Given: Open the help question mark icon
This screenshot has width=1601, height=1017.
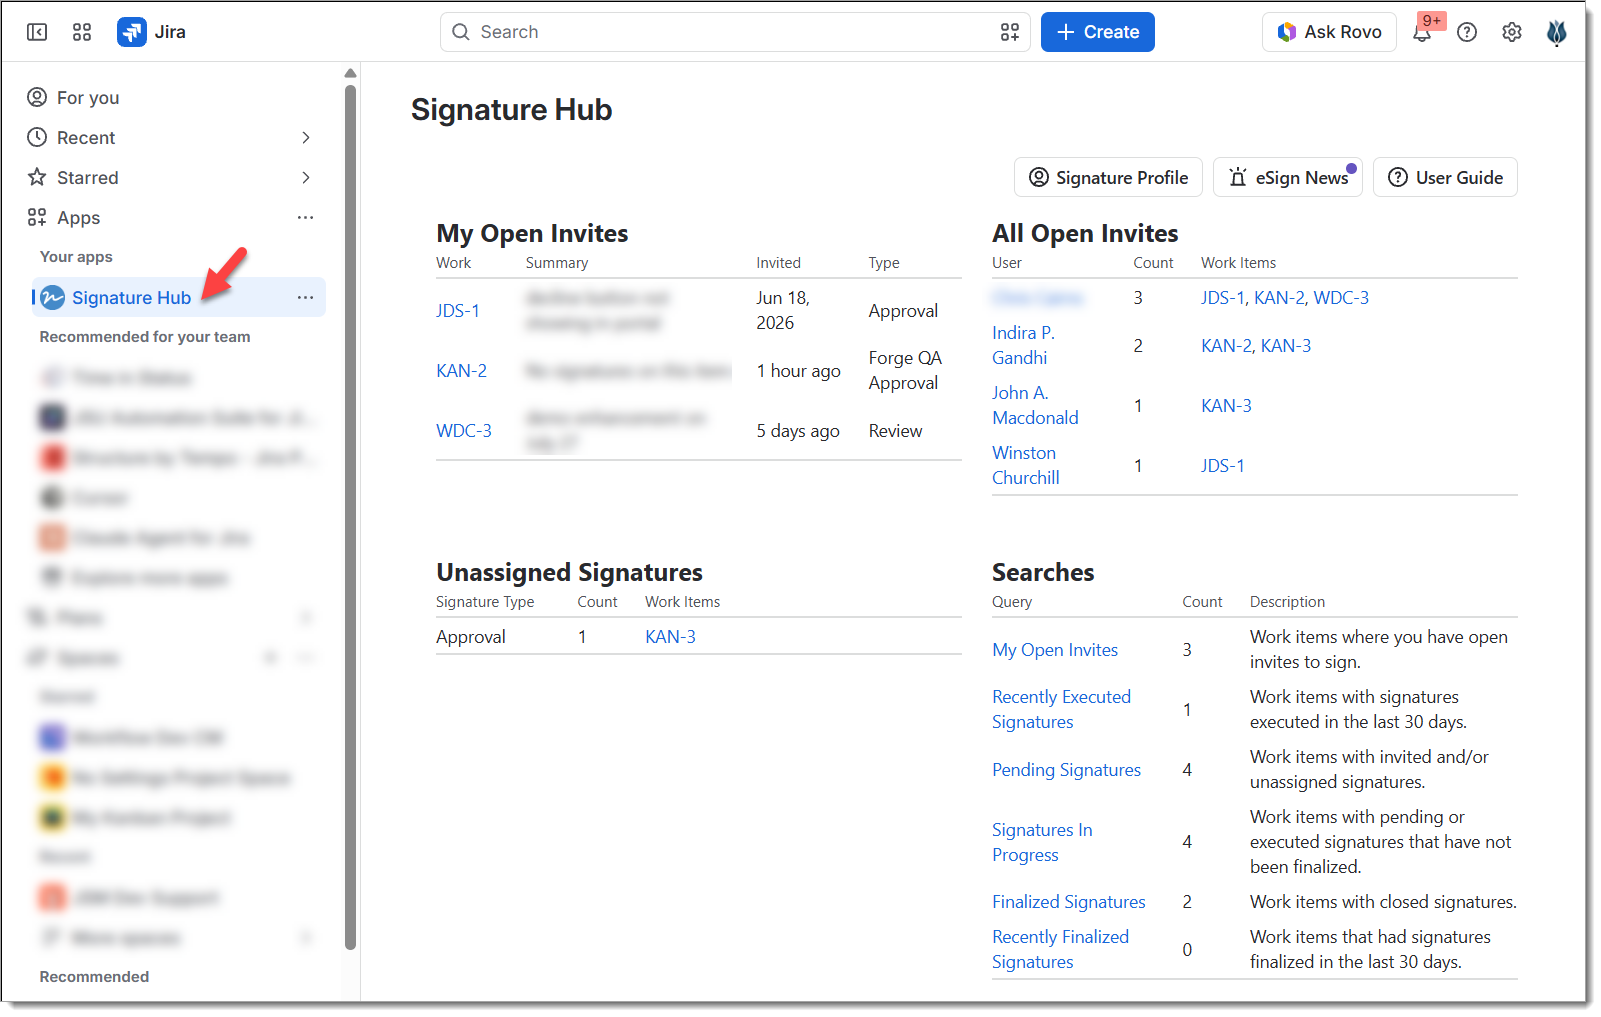Looking at the screenshot, I should 1467,32.
